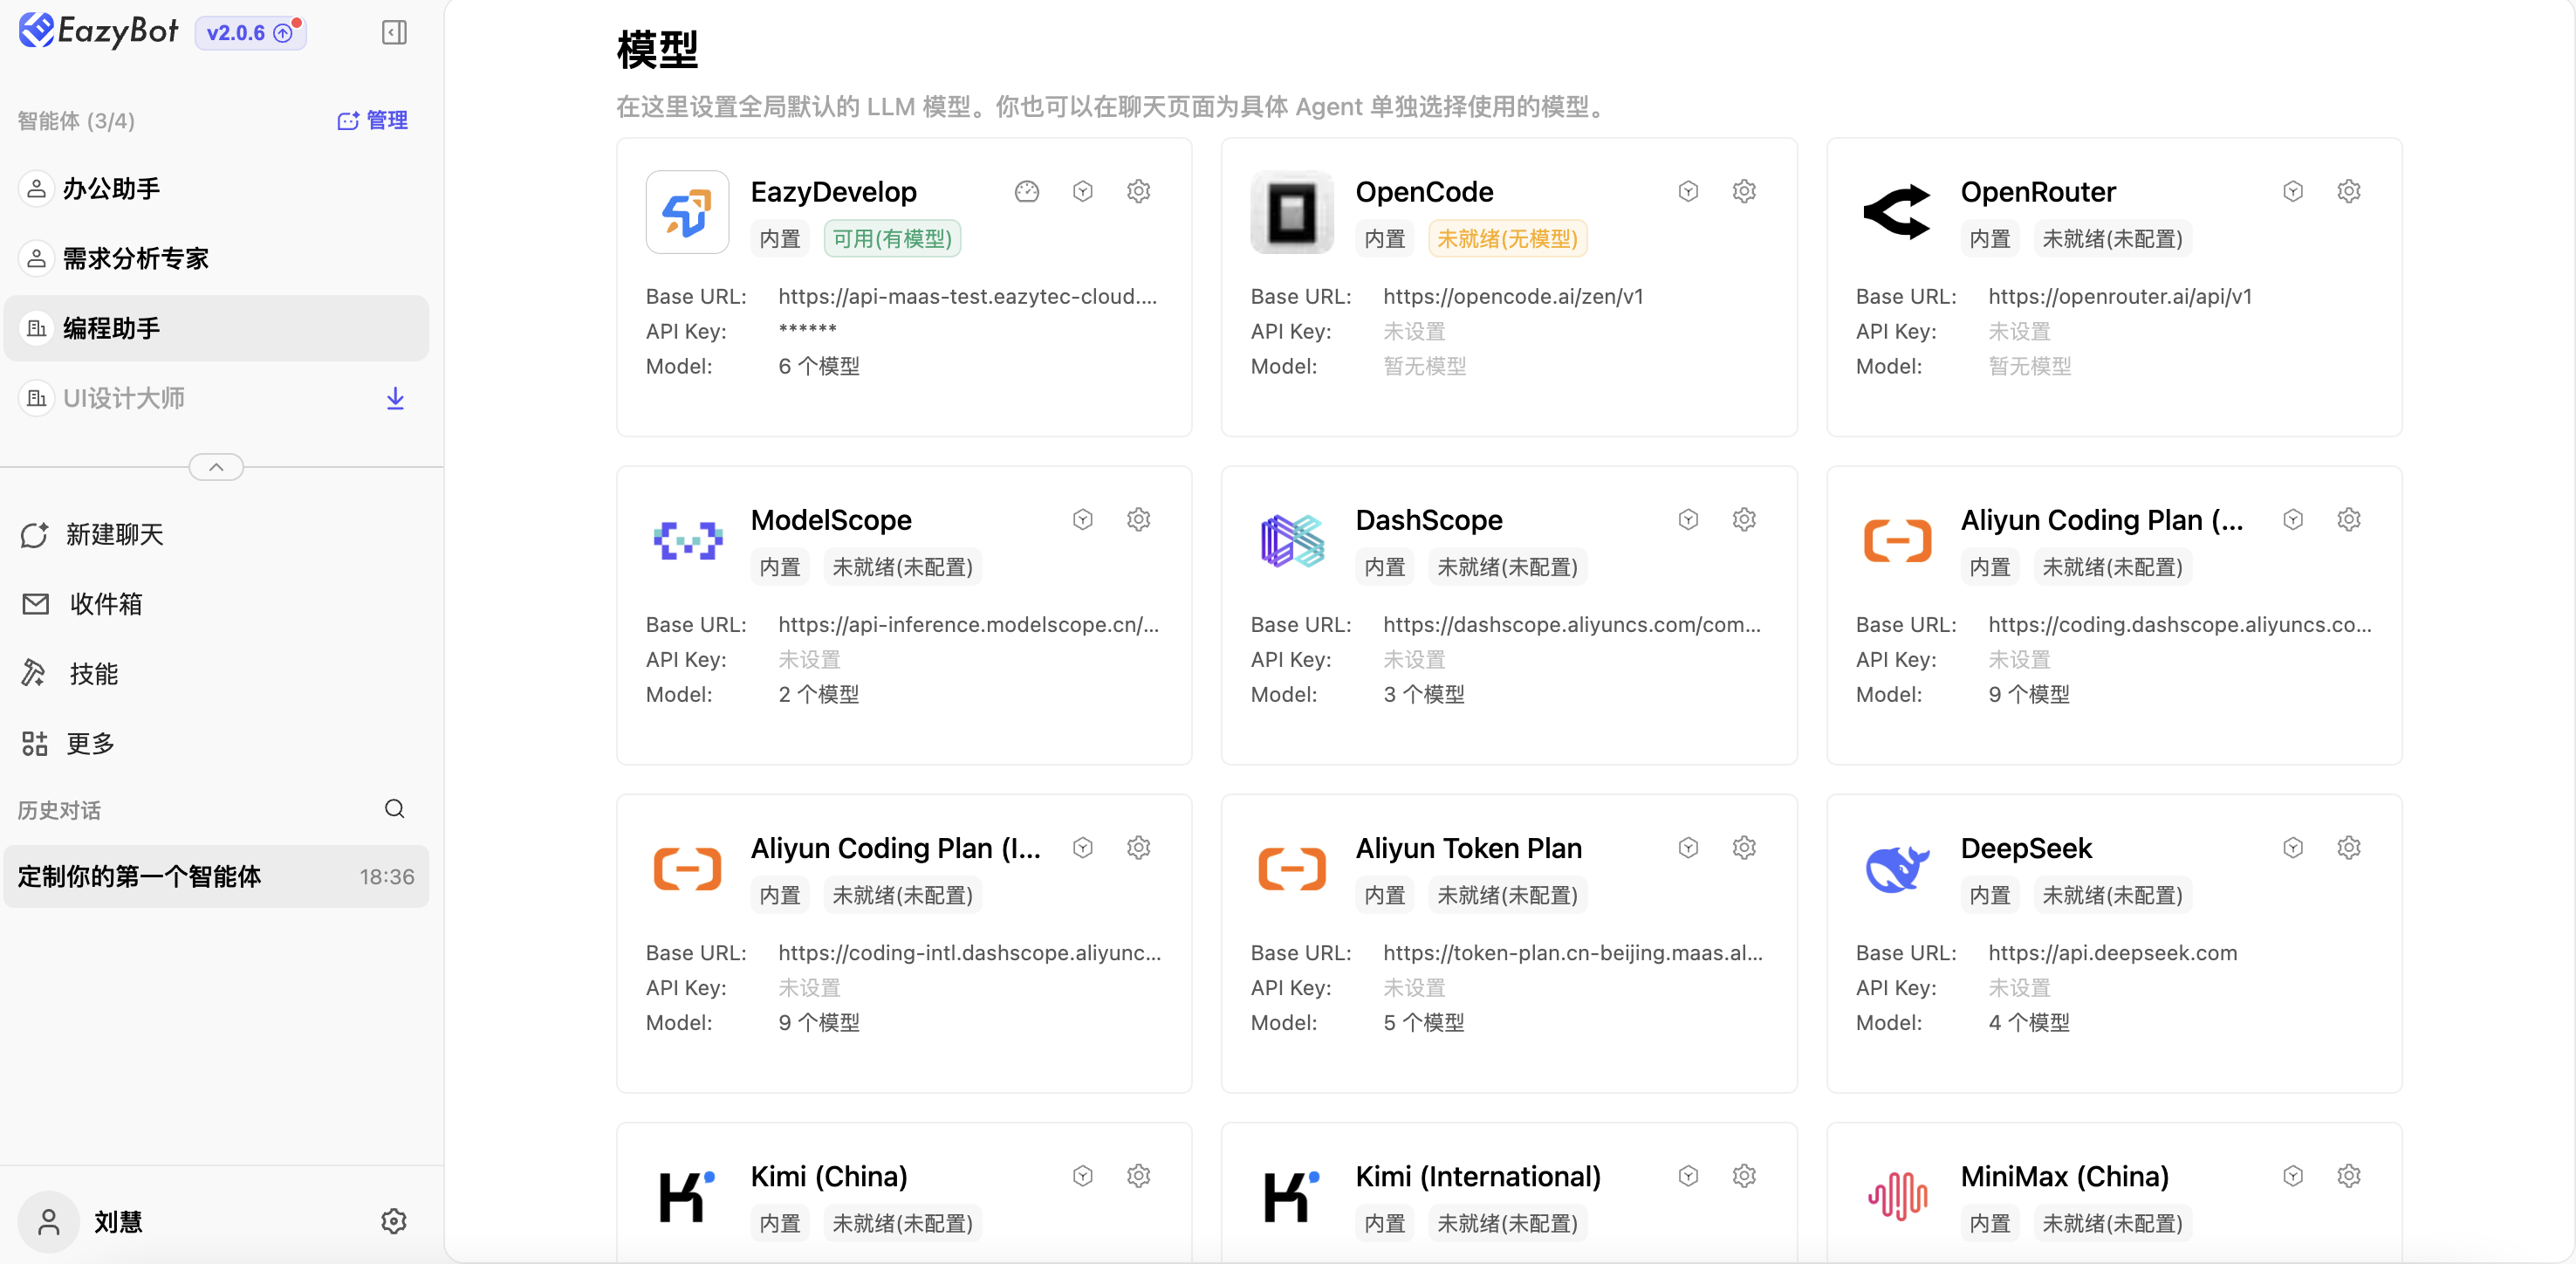
Task: Click the EazyDevelop card title
Action: 833,192
